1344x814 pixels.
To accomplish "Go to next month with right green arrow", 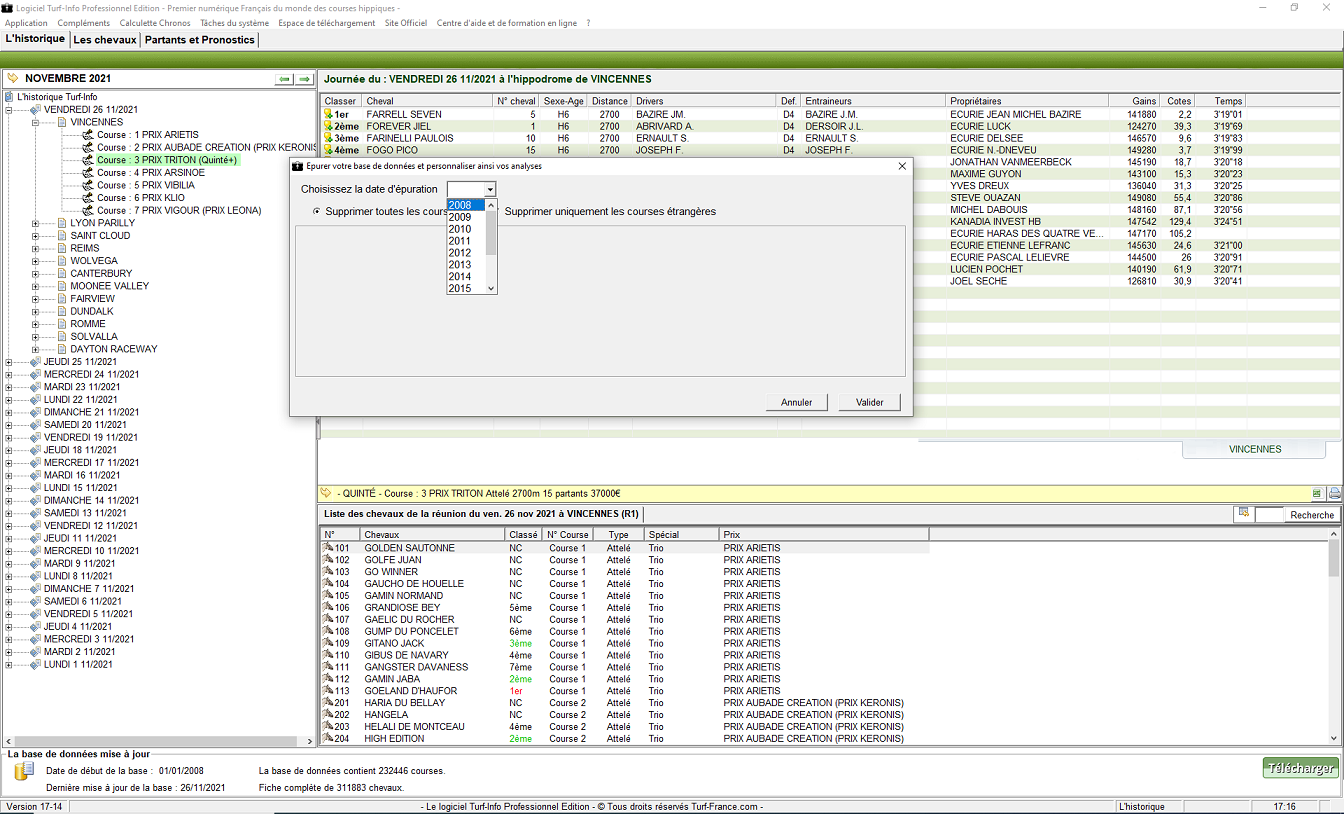I will 304,79.
